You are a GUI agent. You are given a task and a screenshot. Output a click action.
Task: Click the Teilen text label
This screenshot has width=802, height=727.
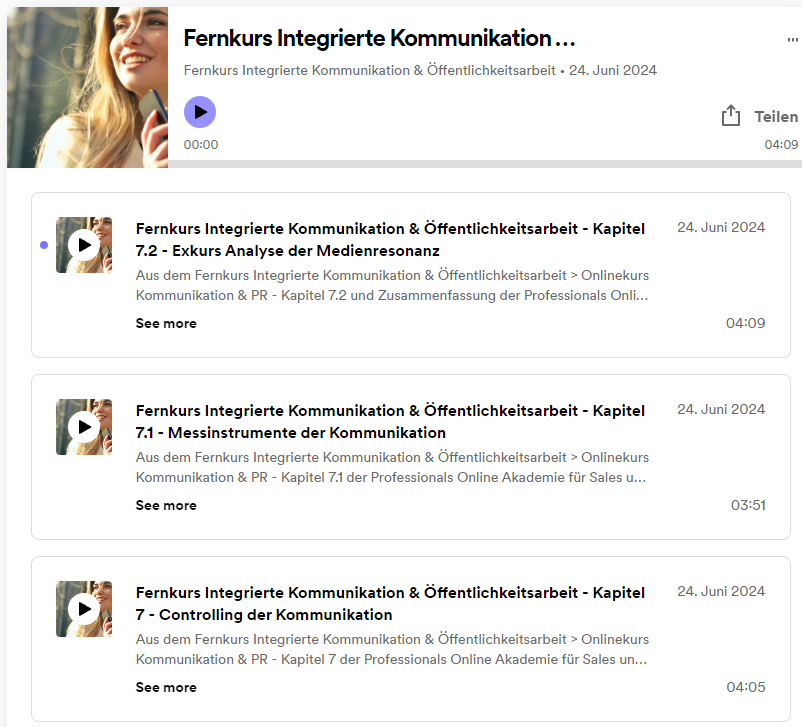pyautogui.click(x=774, y=116)
